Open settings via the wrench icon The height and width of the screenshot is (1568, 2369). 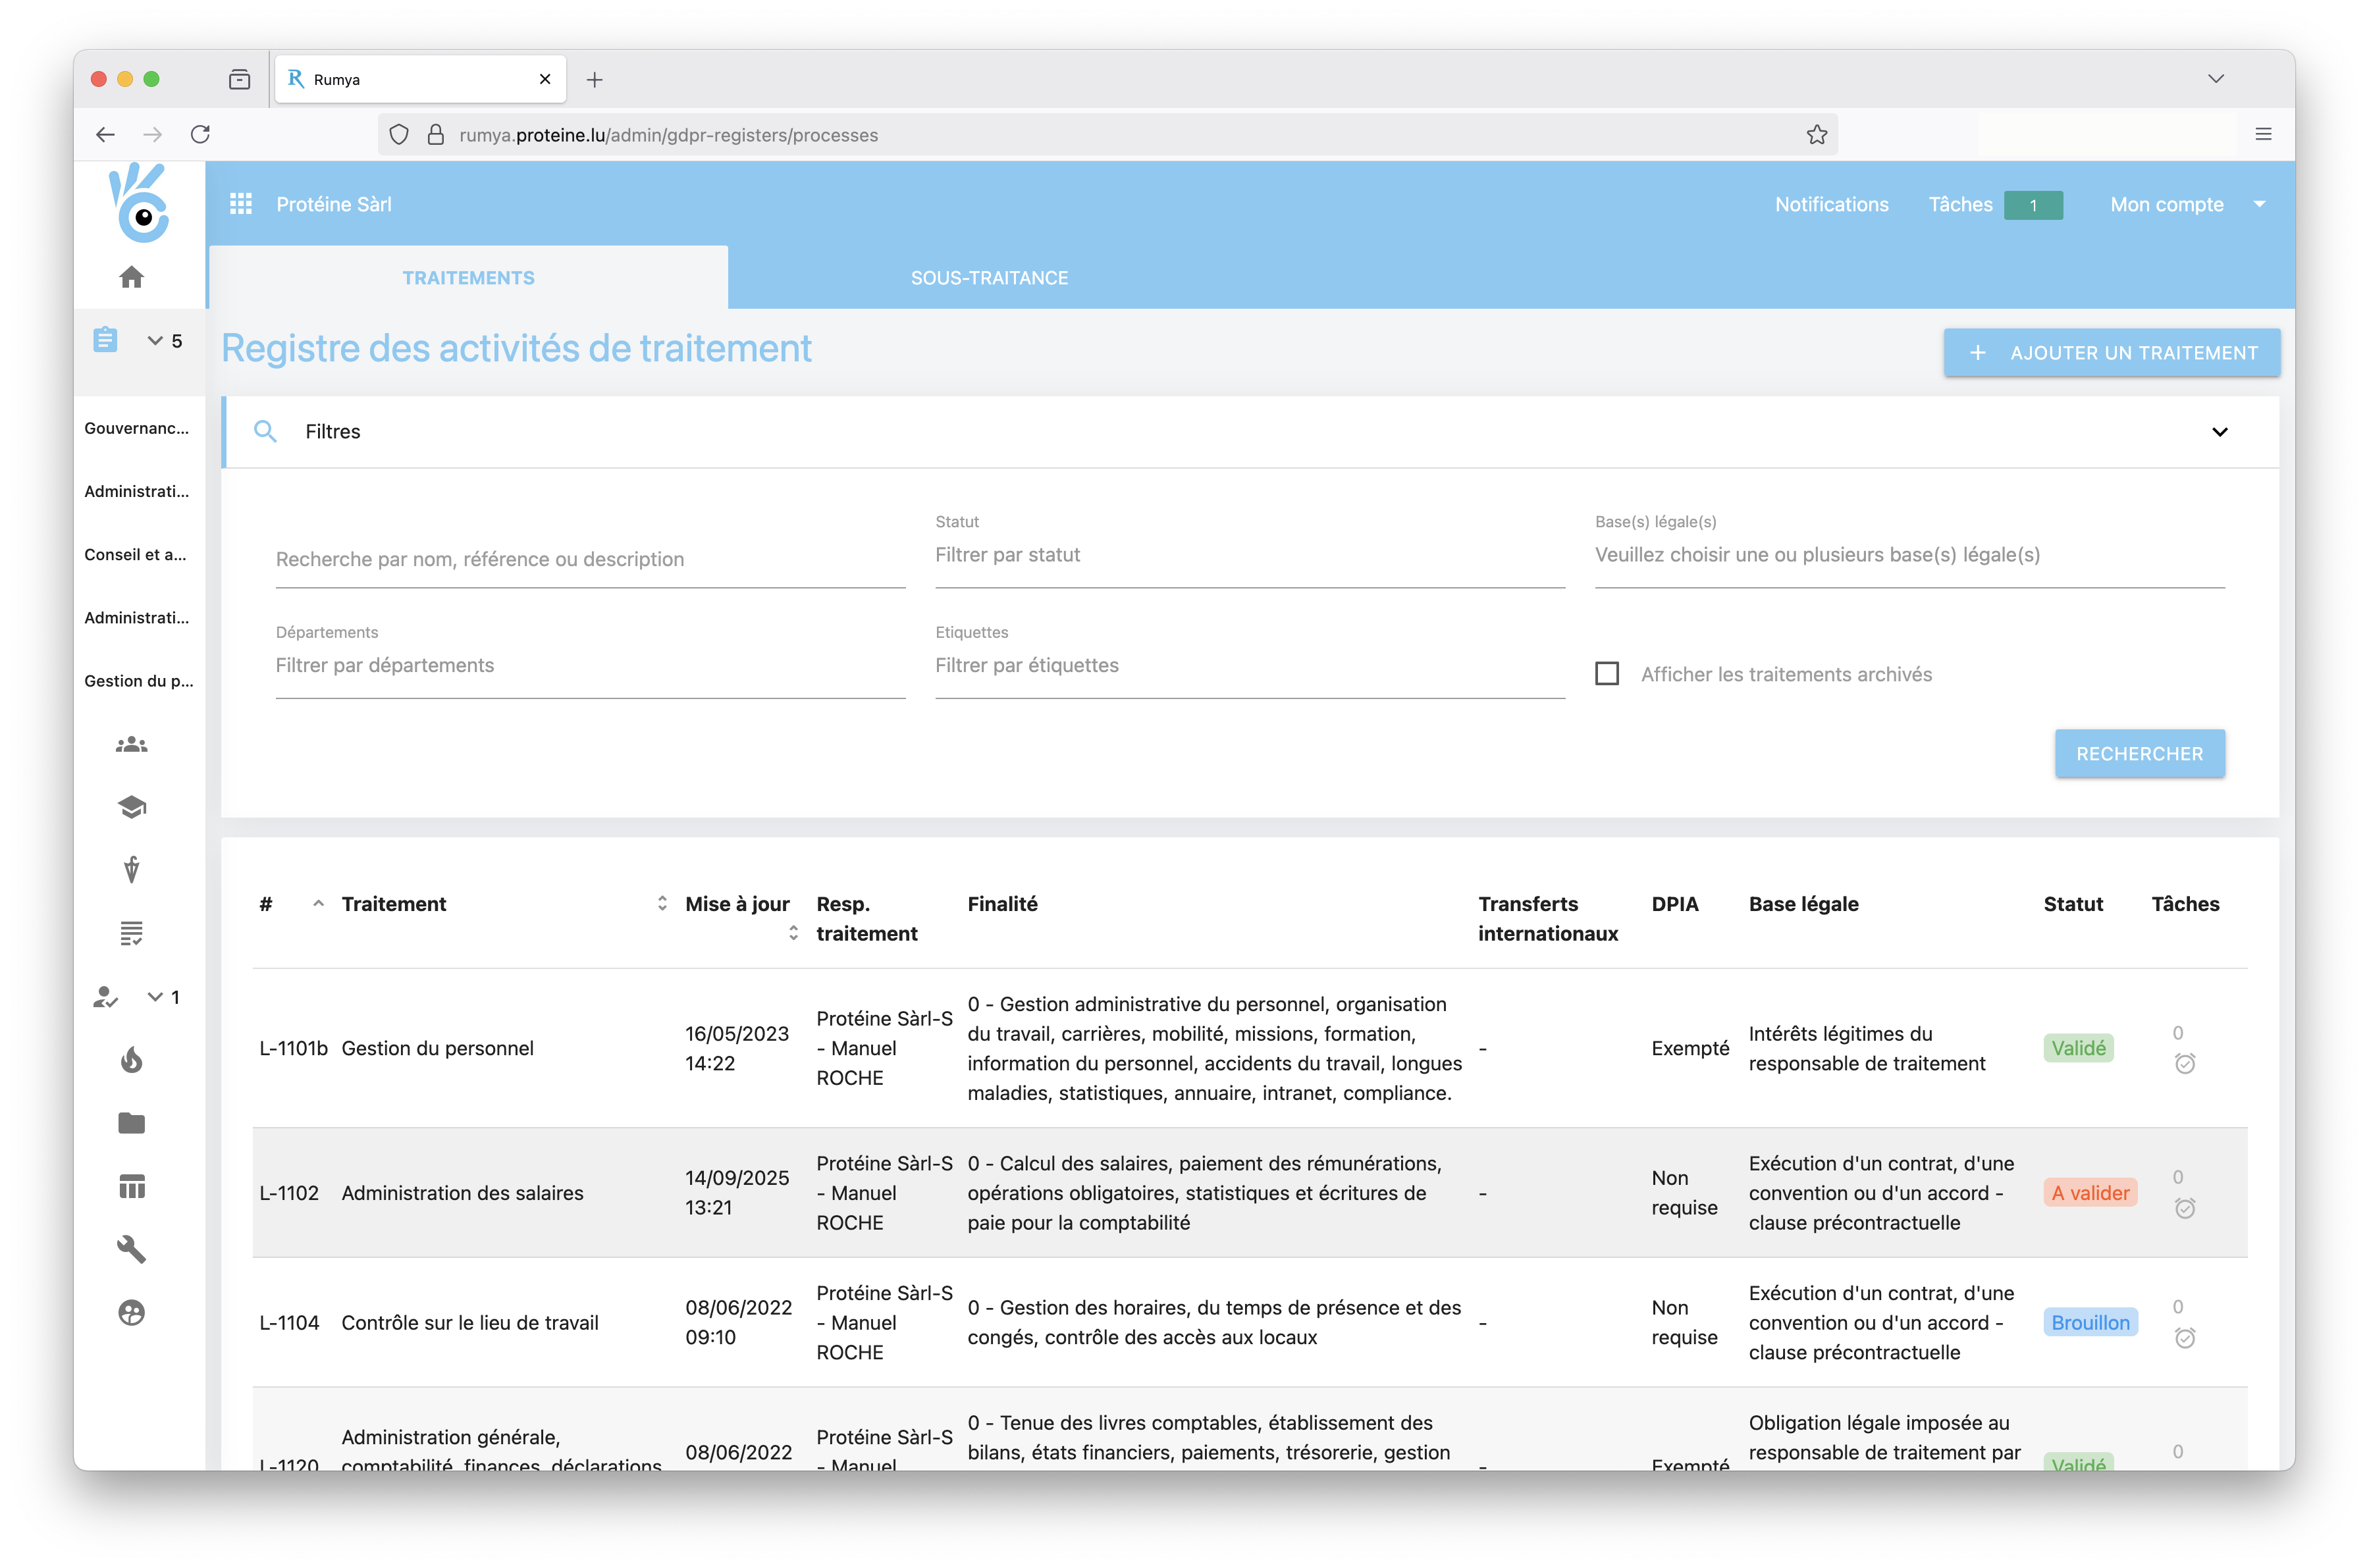tap(131, 1249)
